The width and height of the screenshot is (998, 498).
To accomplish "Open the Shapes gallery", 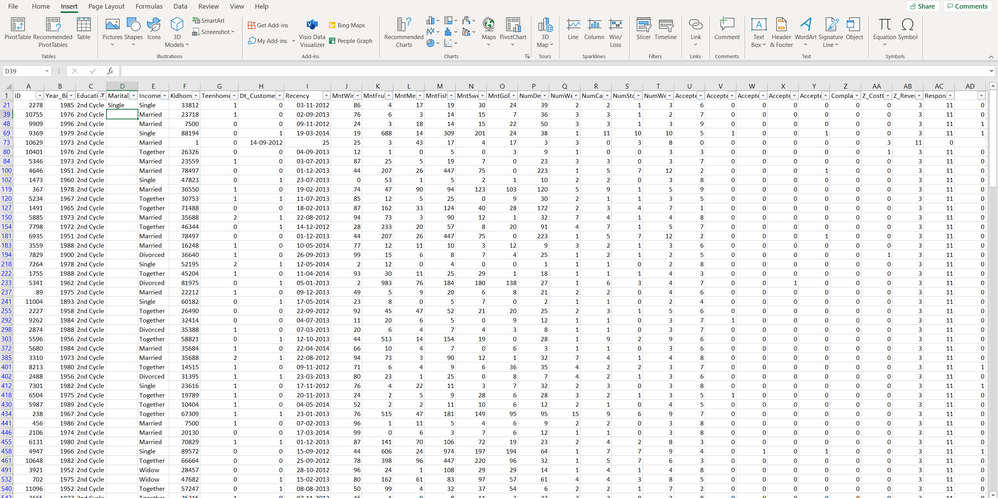I will (x=133, y=33).
